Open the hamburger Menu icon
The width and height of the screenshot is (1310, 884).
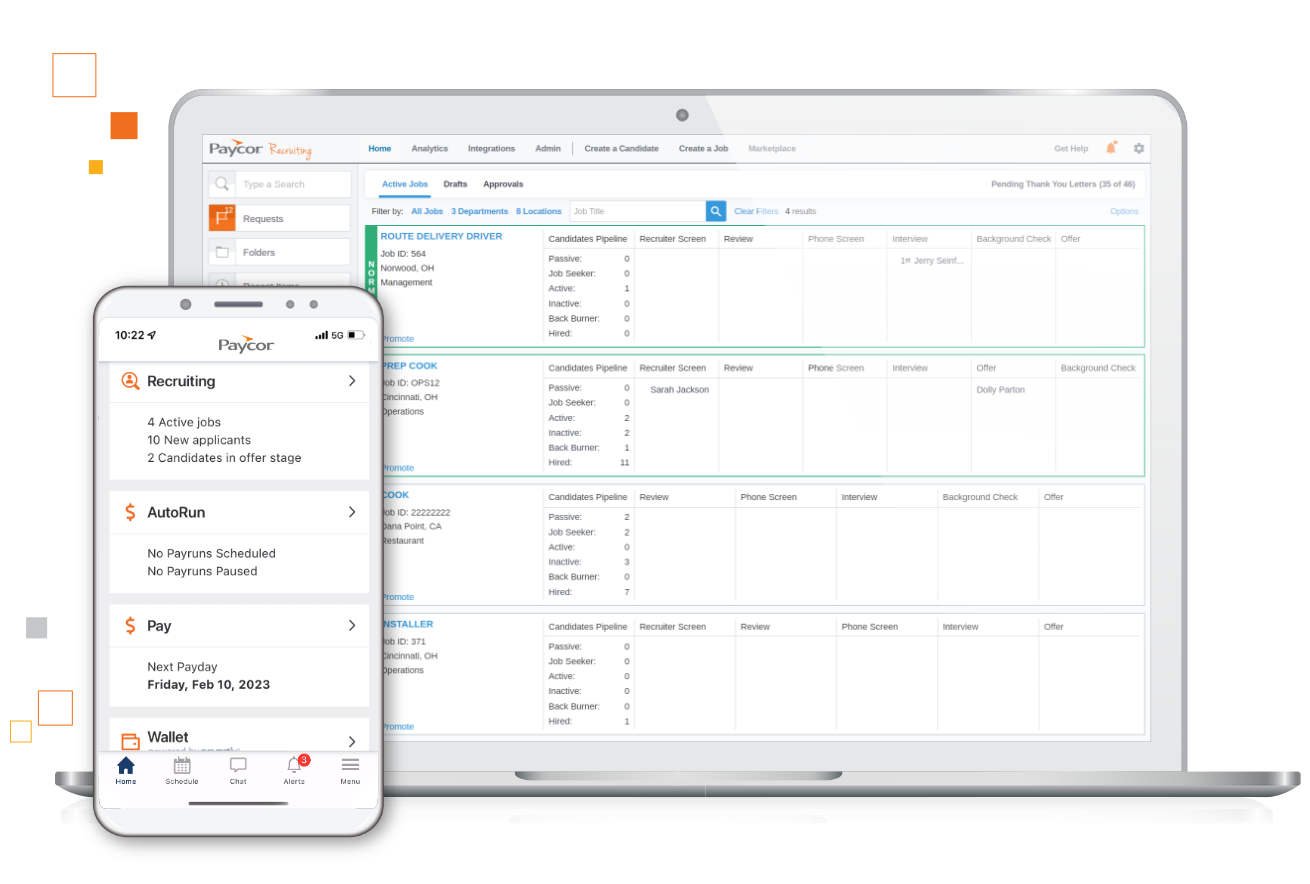click(350, 766)
